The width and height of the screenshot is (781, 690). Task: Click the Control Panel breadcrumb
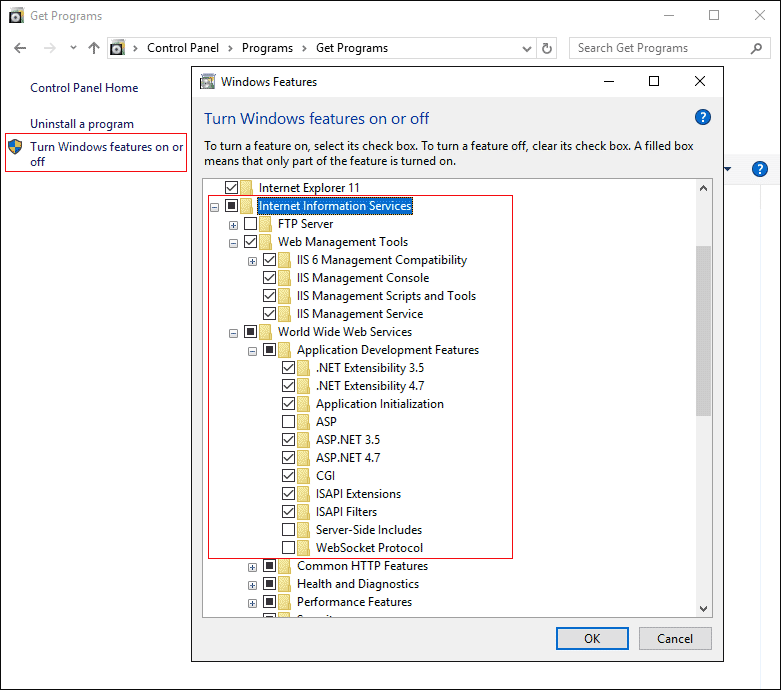pyautogui.click(x=183, y=48)
